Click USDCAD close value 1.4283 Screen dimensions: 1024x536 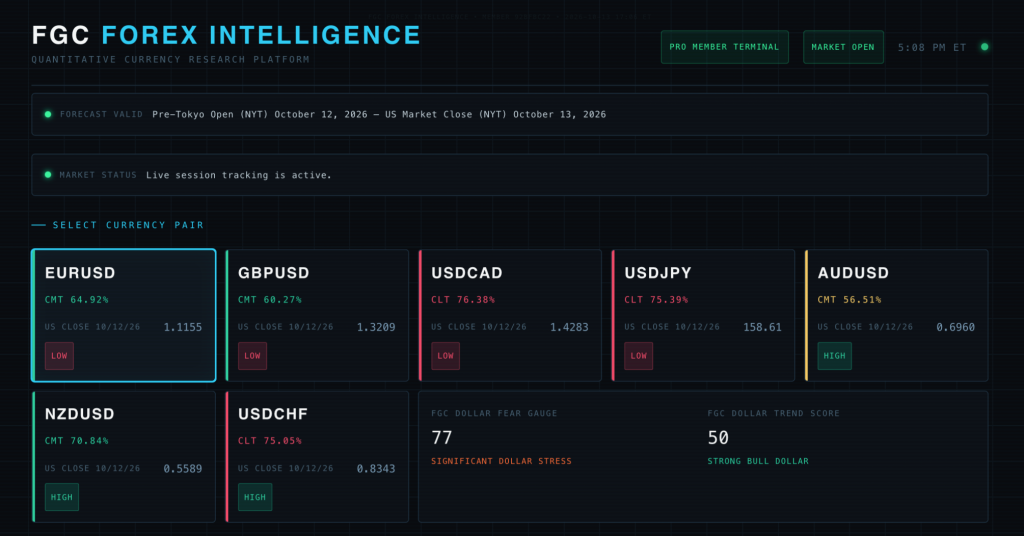569,327
